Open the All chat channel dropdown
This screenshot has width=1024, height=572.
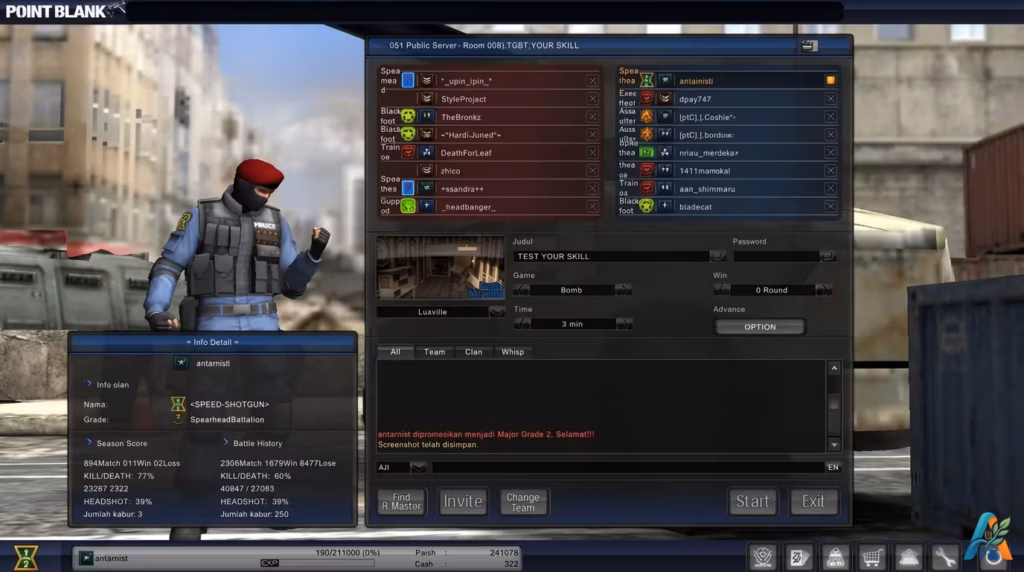coord(418,468)
